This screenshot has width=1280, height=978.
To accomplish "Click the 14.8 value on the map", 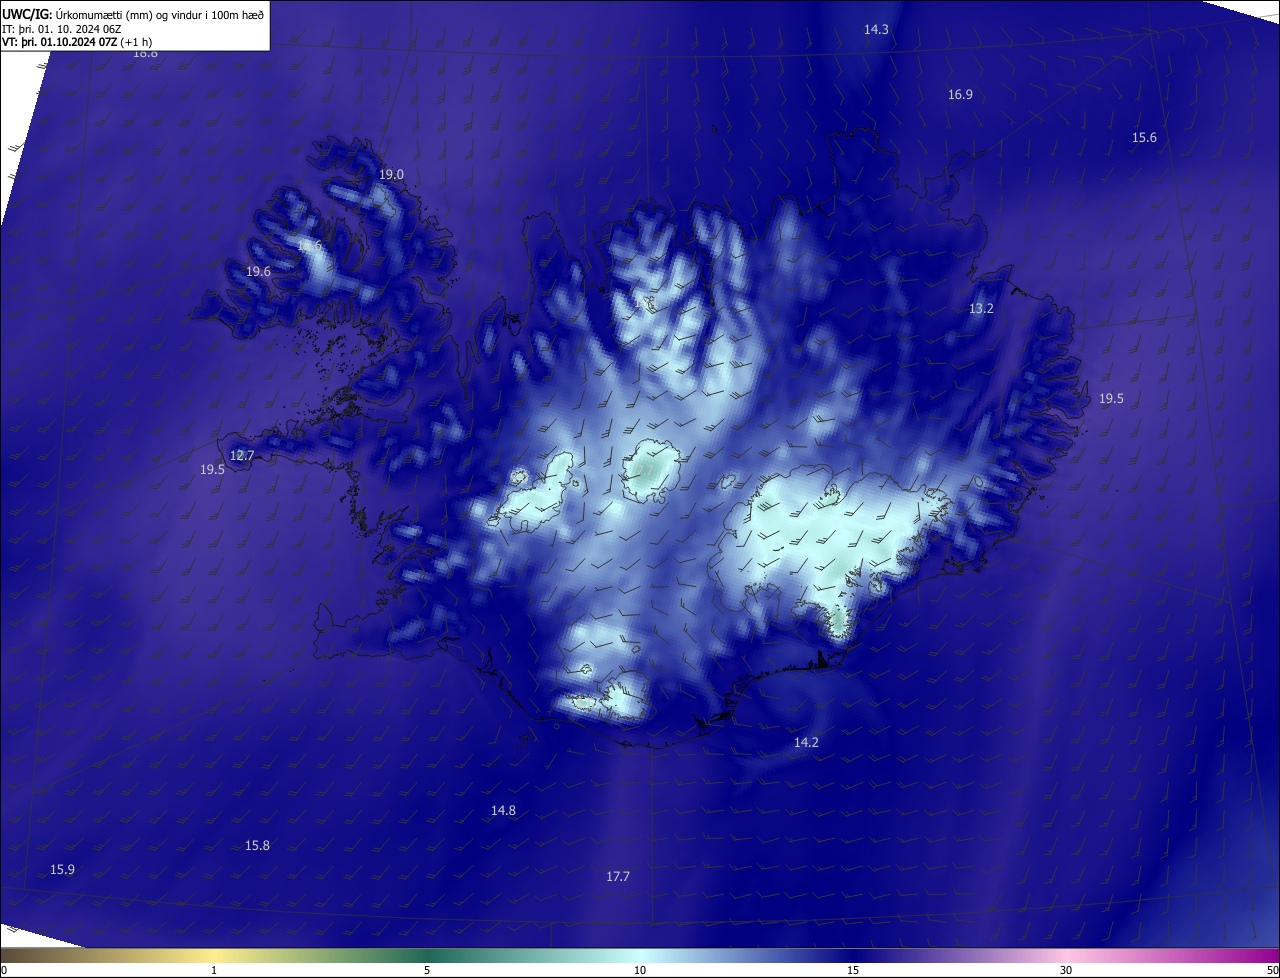I will pos(503,811).
